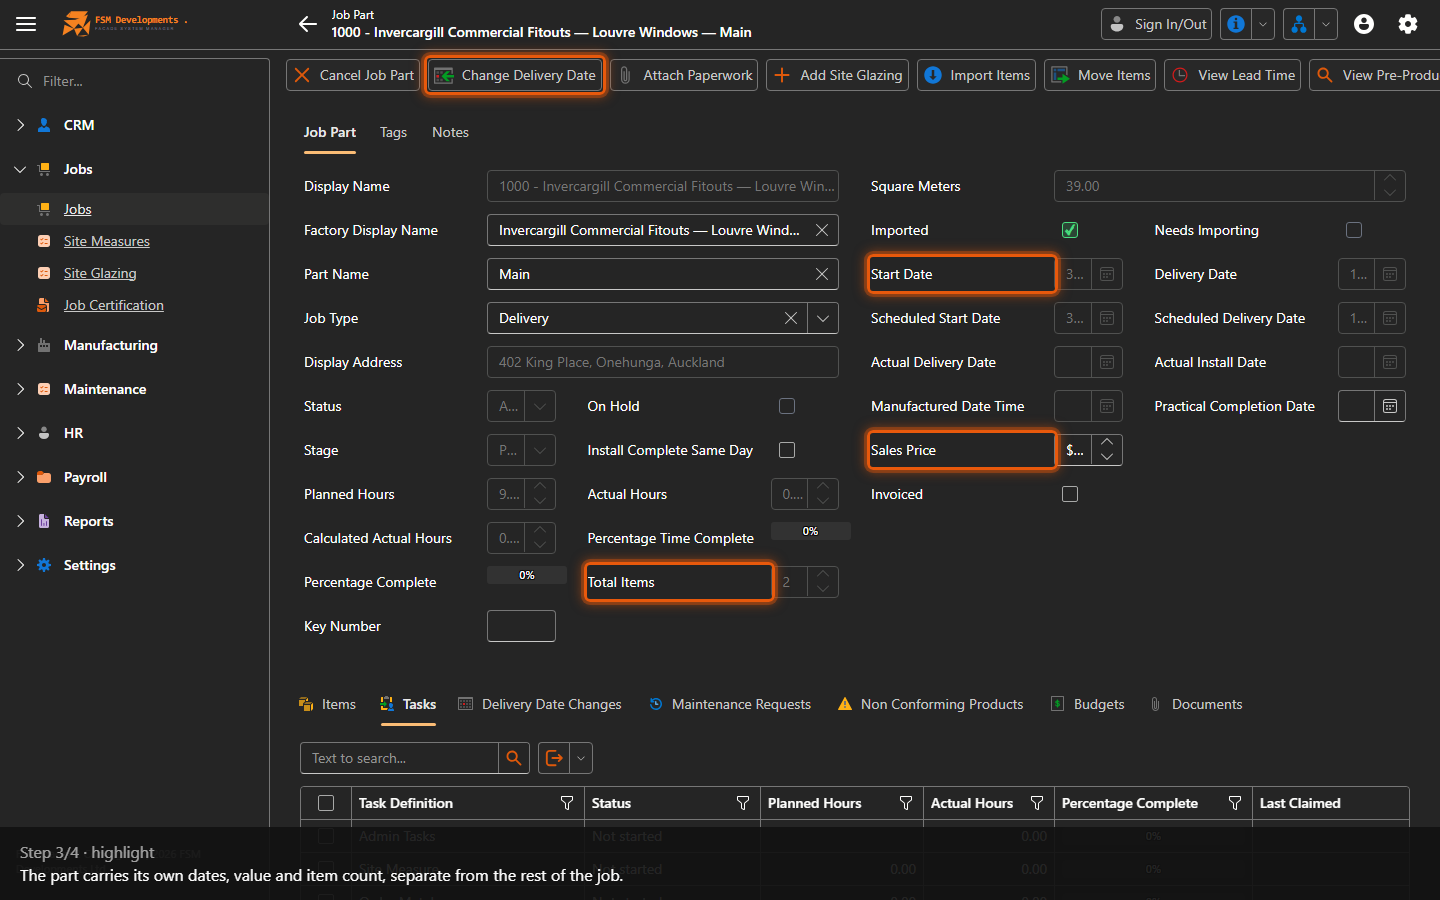Open the Job Type dropdown arrow

click(823, 318)
